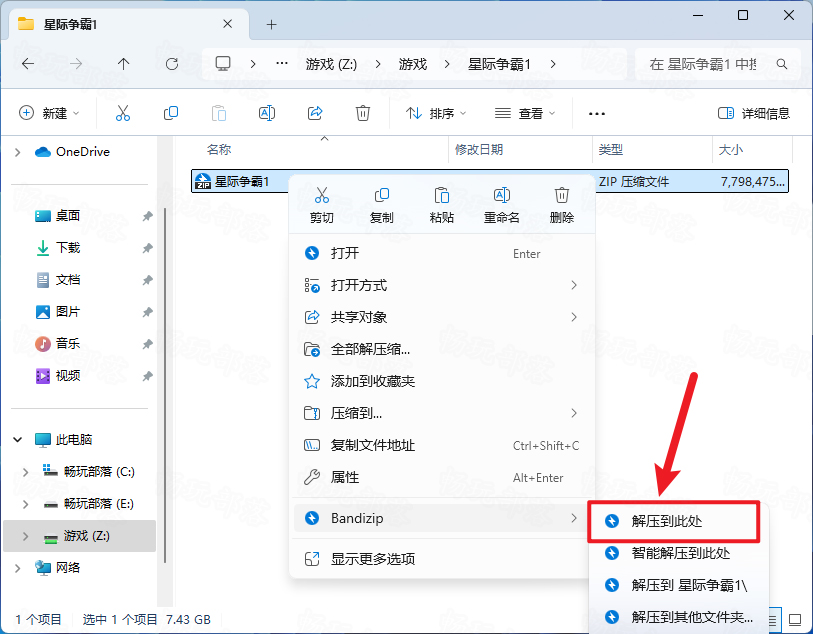This screenshot has height=634, width=813.
Task: Click the PC monitor icon in the address bar
Action: tap(223, 64)
